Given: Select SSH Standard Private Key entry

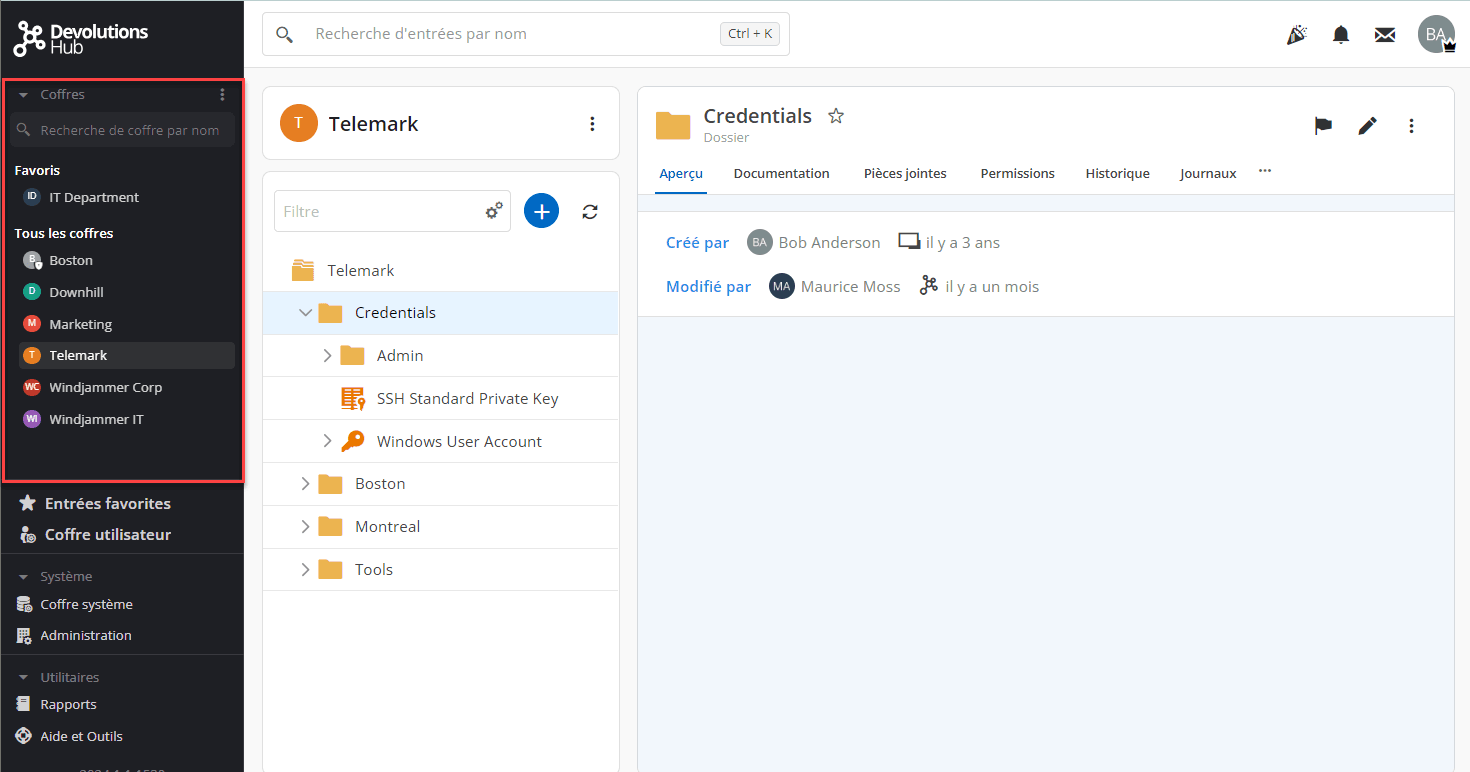Looking at the screenshot, I should coord(467,399).
